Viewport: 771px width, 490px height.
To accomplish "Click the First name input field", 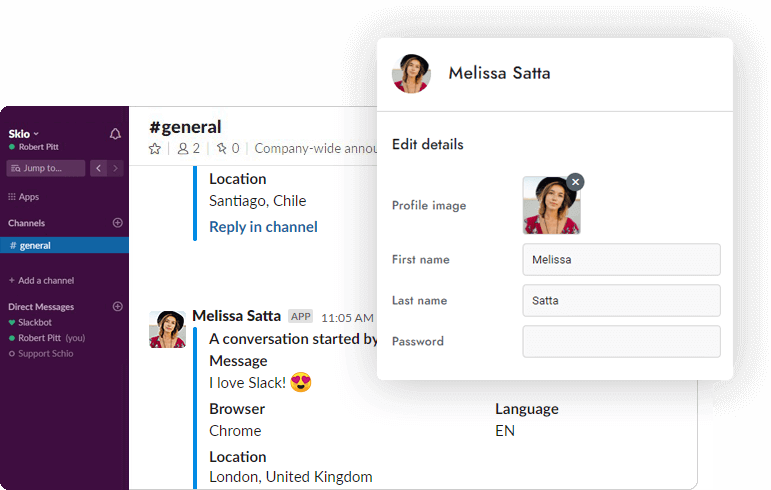I will tap(621, 259).
